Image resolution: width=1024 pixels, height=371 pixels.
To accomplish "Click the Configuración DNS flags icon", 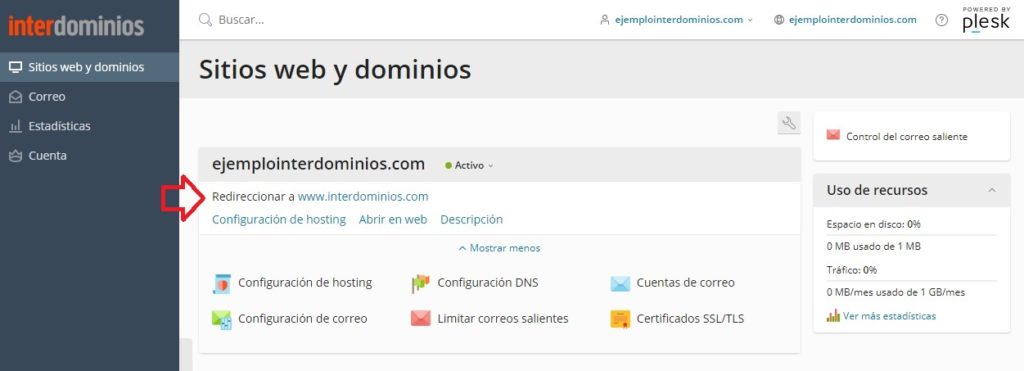I will coord(421,283).
